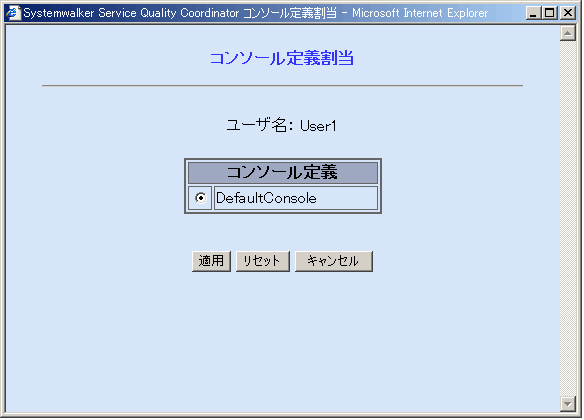This screenshot has width=584, height=420.
Task: Click the コンソール定義 table header
Action: [283, 172]
